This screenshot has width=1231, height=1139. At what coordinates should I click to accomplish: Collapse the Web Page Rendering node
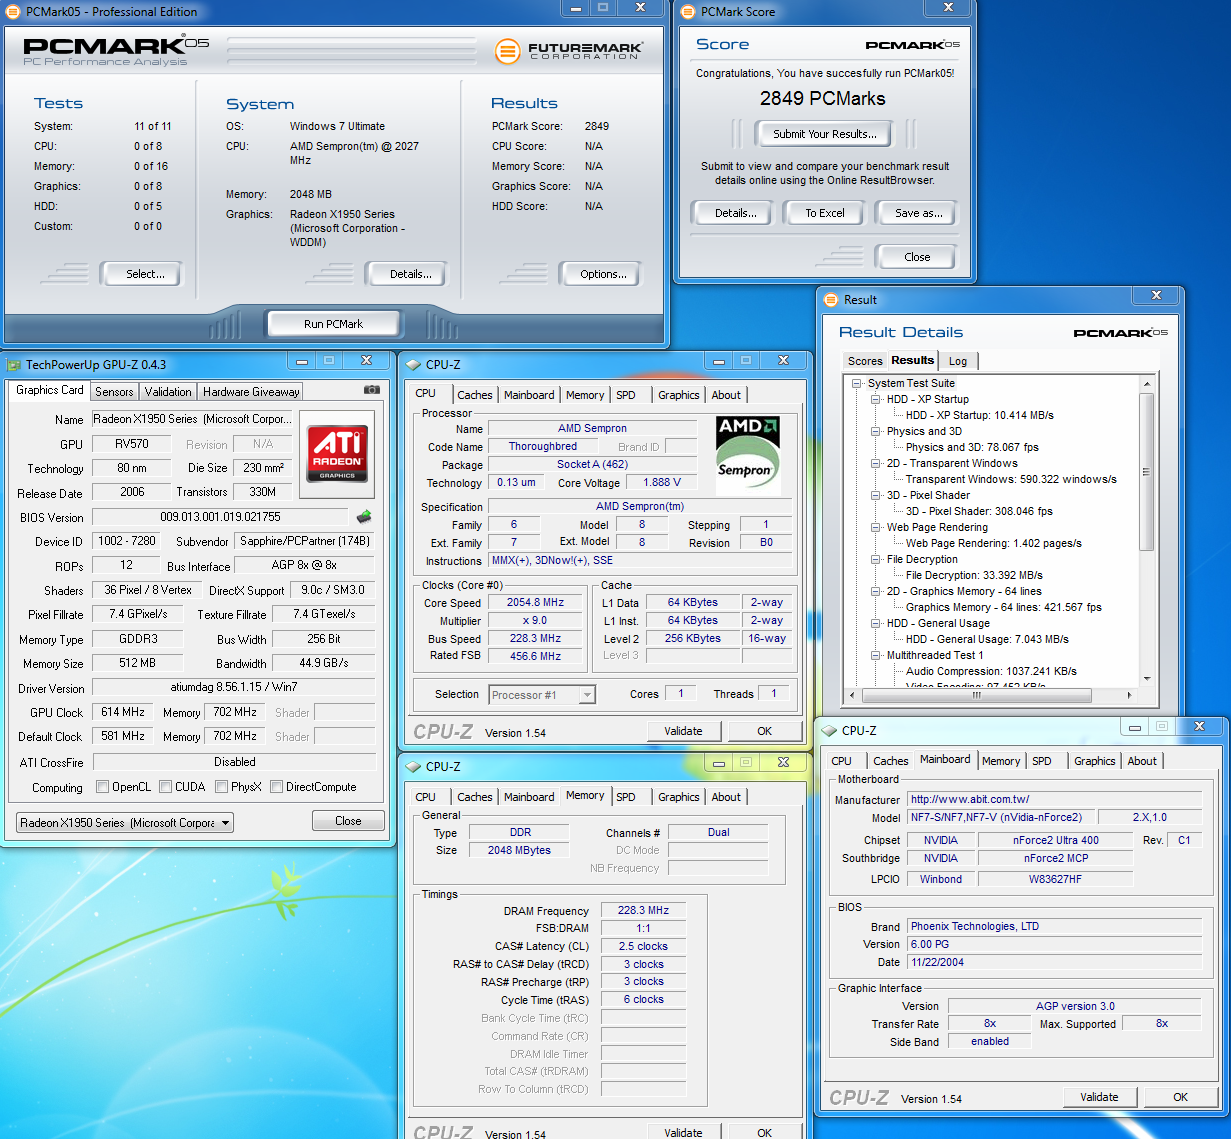(x=876, y=527)
